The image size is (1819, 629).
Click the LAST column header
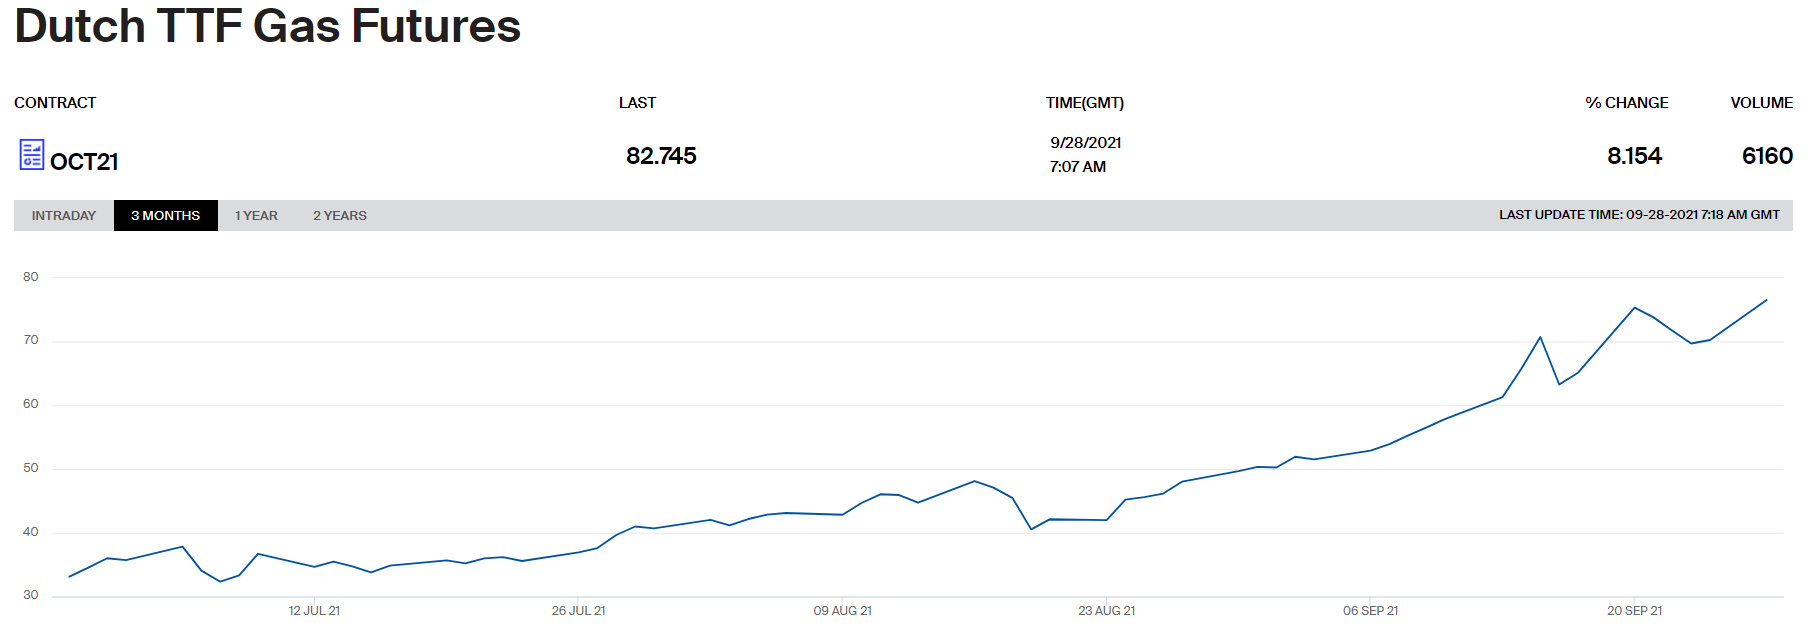pos(637,103)
